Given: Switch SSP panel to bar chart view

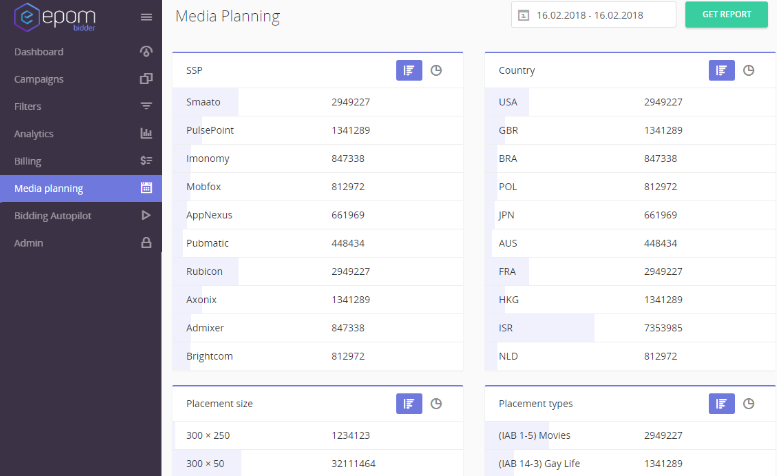Looking at the screenshot, I should tap(409, 70).
